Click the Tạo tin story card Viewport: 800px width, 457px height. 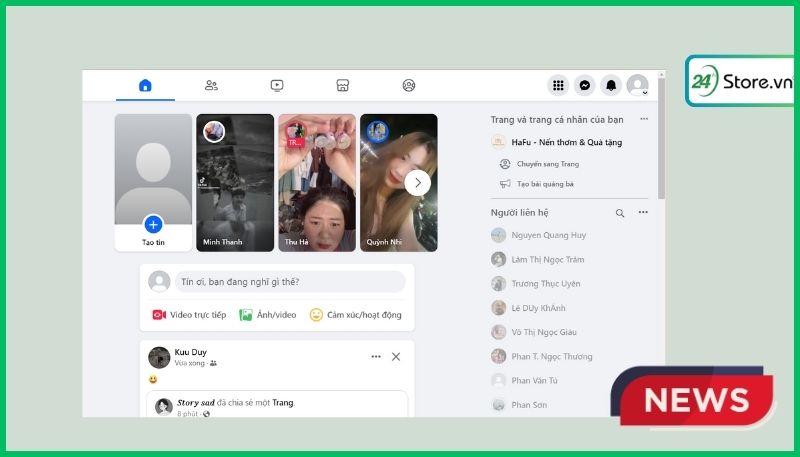(153, 183)
